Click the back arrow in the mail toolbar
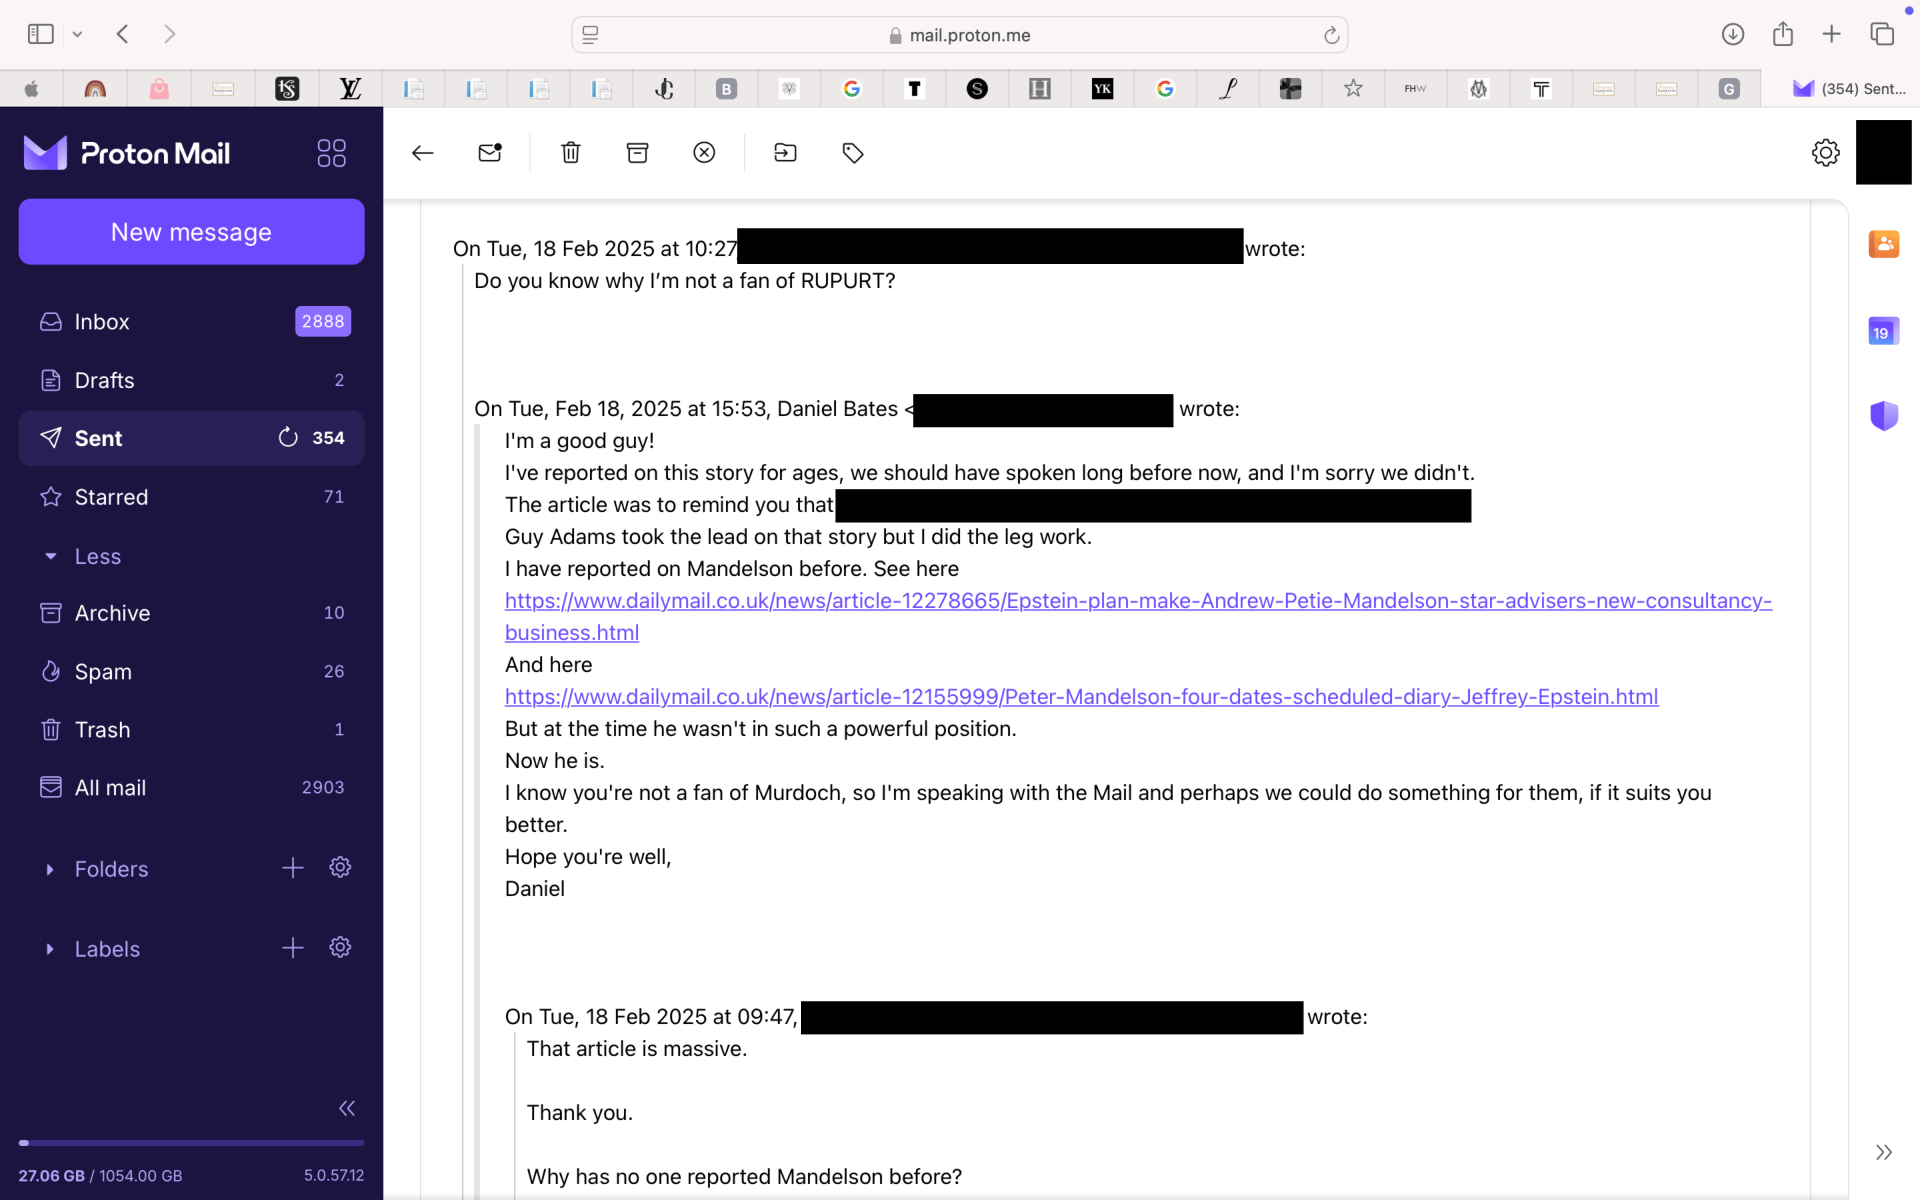The width and height of the screenshot is (1920, 1200). [422, 153]
